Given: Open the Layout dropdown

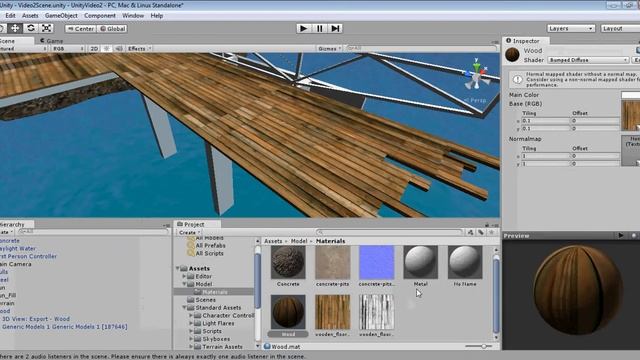Looking at the screenshot, I should (x=620, y=29).
